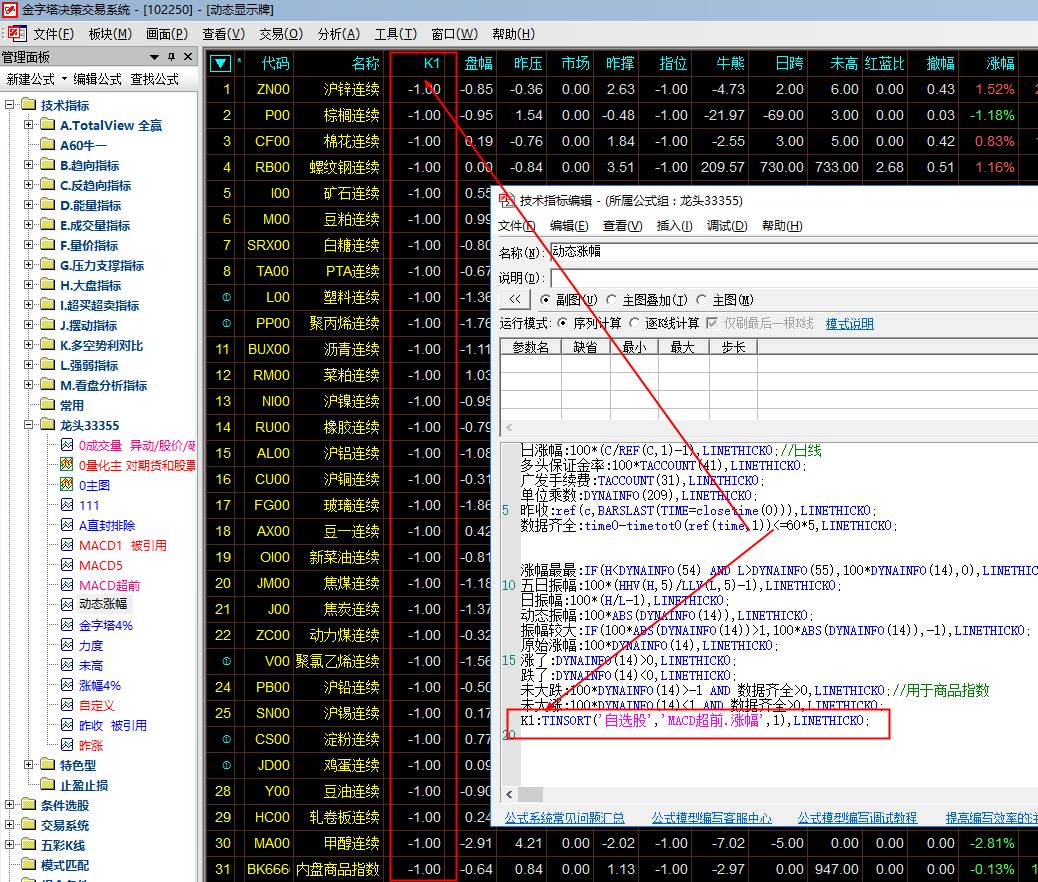Select 0量化主 formula icon

coord(67,465)
